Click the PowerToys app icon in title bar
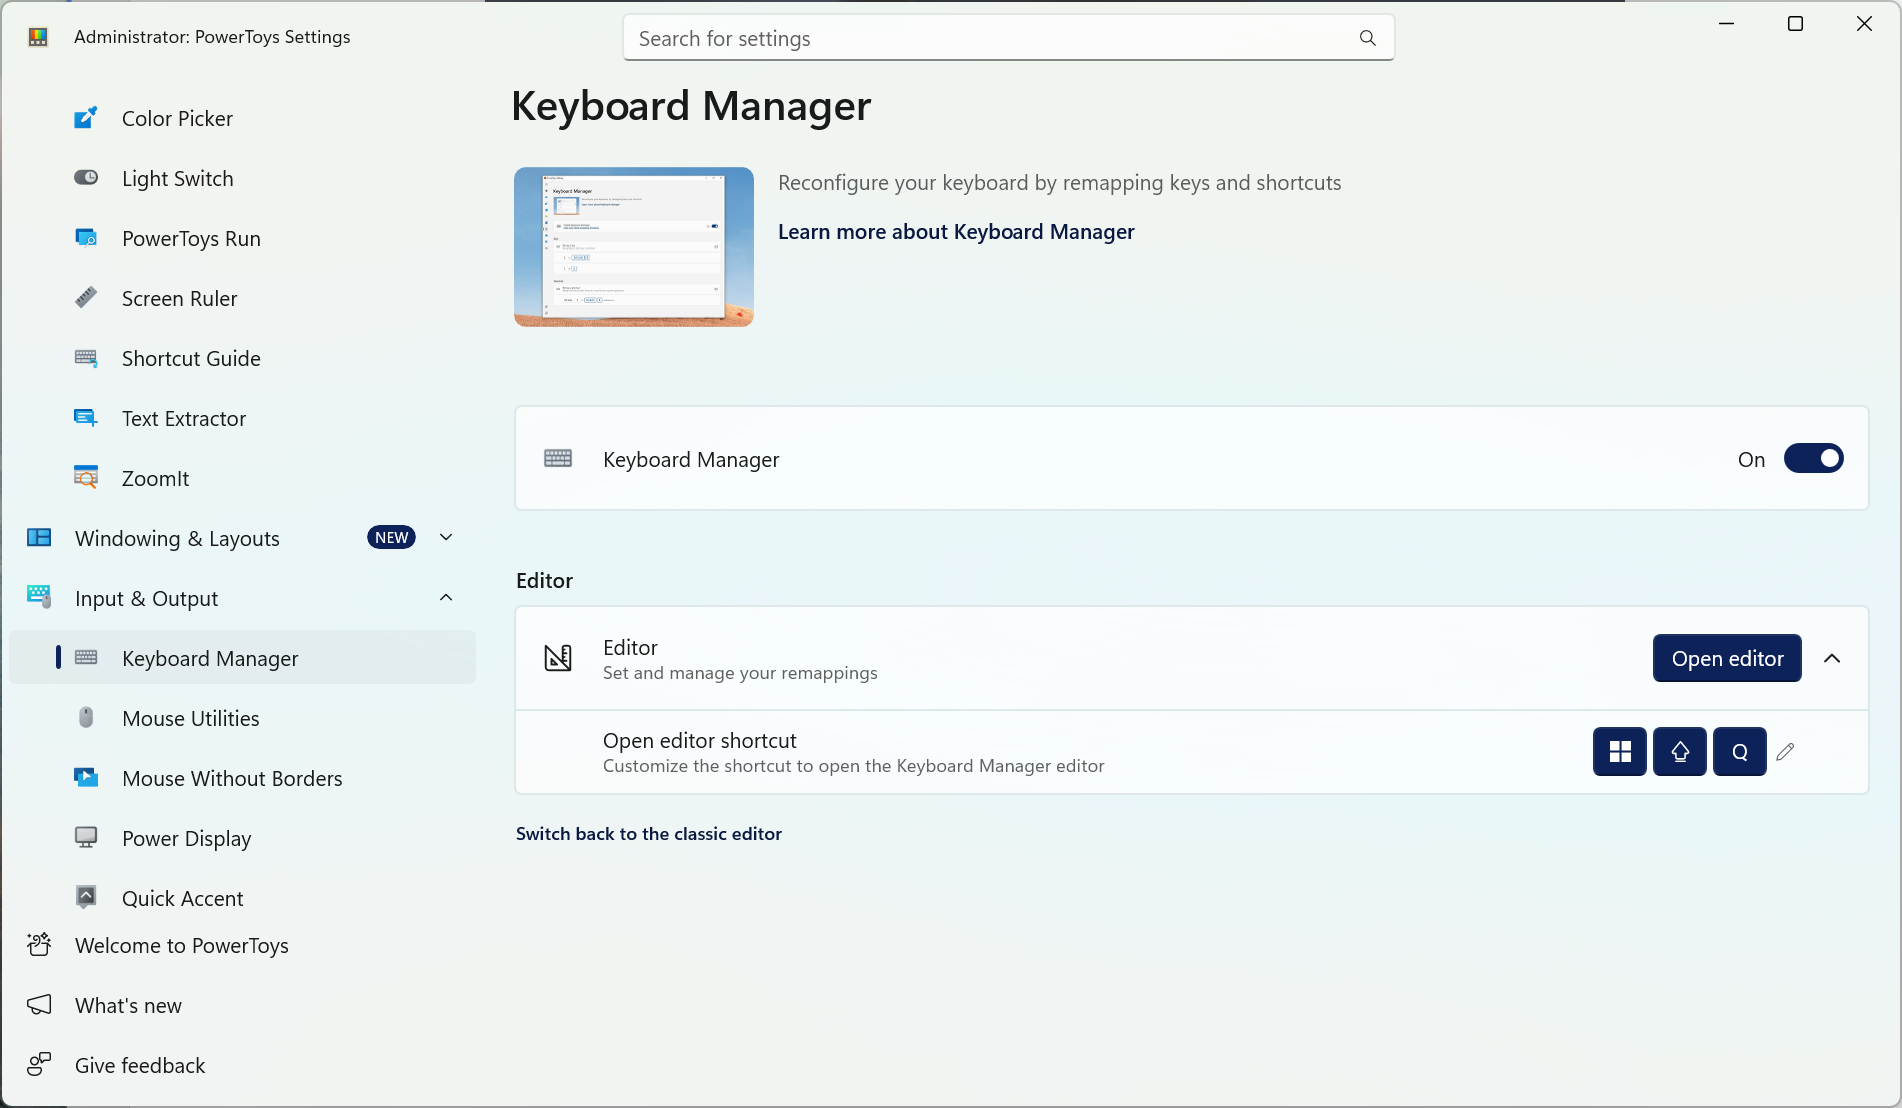The image size is (1902, 1108). pyautogui.click(x=38, y=37)
